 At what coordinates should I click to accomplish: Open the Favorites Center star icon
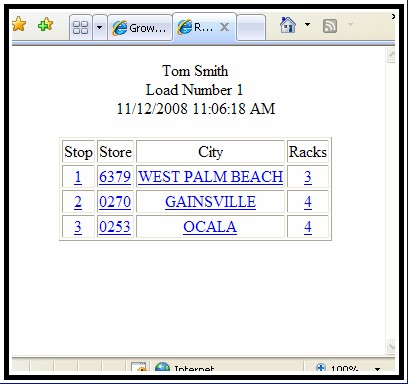pos(19,24)
